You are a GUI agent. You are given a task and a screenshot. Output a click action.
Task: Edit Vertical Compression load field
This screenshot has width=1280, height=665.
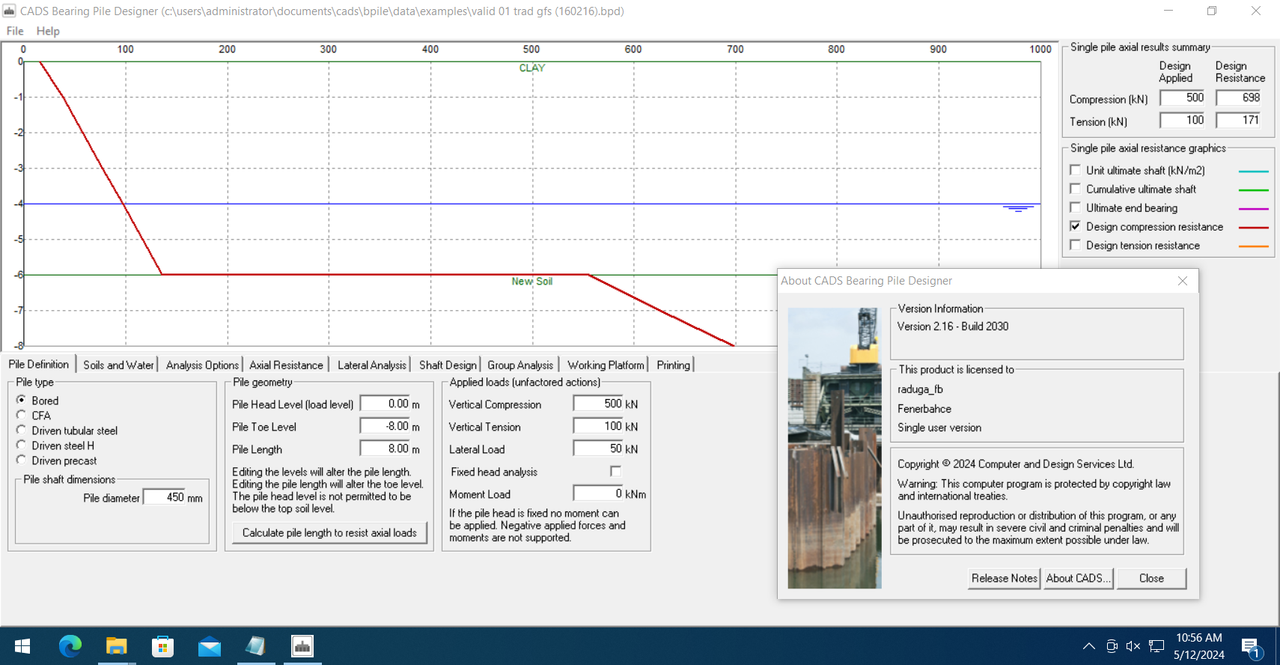598,404
